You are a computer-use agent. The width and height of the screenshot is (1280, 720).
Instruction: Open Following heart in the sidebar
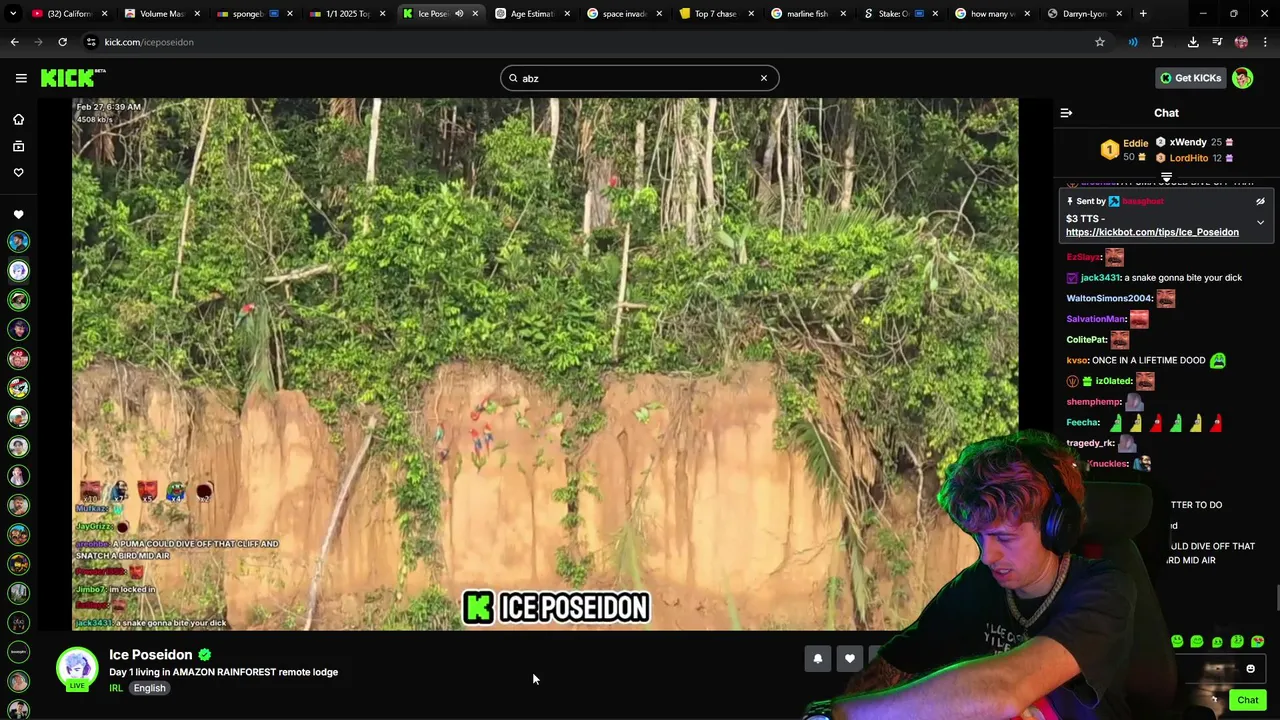point(18,173)
